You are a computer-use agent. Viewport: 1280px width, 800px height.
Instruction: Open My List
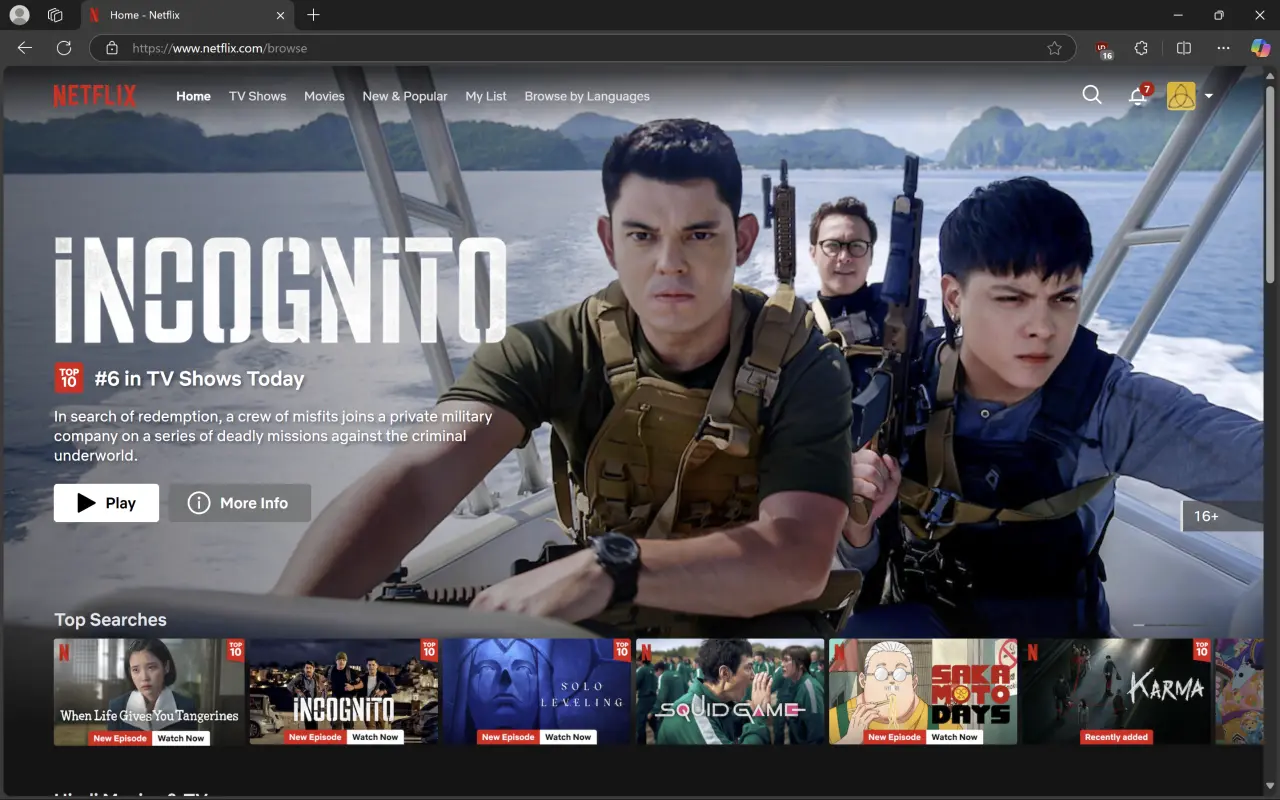tap(486, 96)
